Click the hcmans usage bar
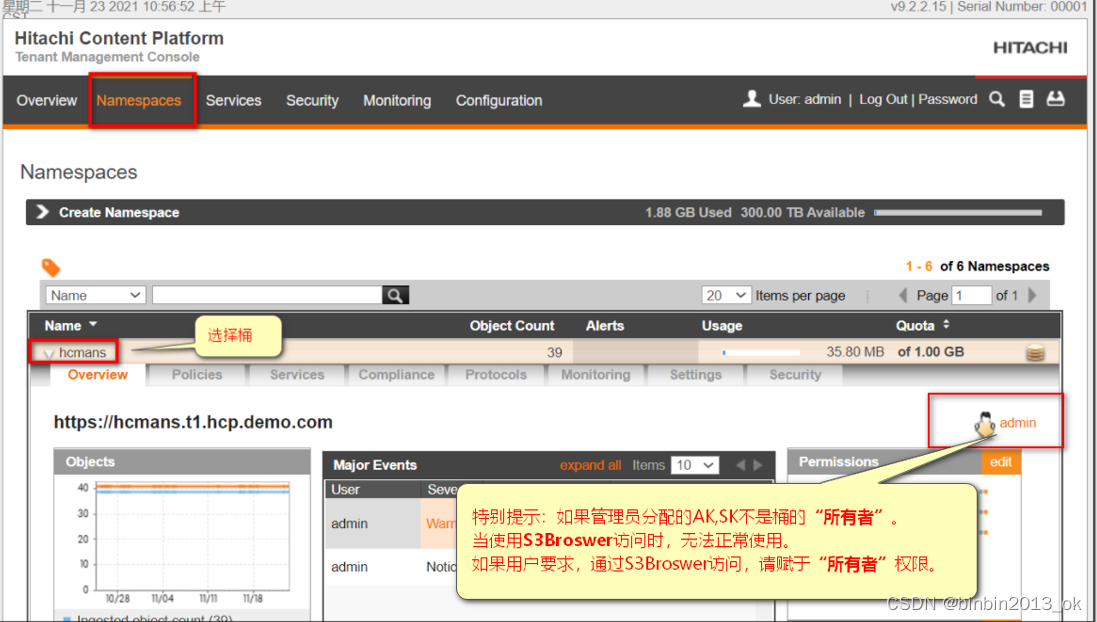Image resolution: width=1097 pixels, height=622 pixels. (761, 353)
